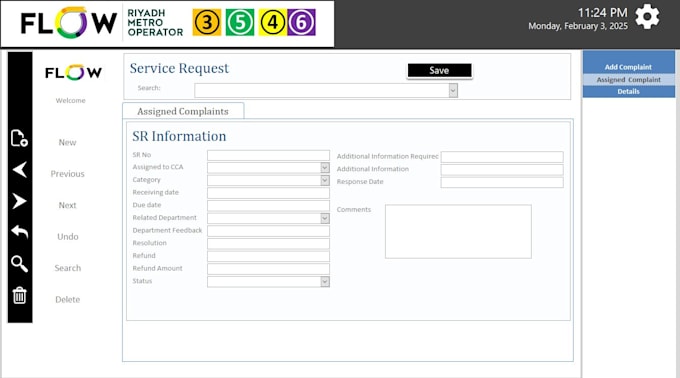
Task: Click the SR Information heading
Action: pyautogui.click(x=179, y=136)
